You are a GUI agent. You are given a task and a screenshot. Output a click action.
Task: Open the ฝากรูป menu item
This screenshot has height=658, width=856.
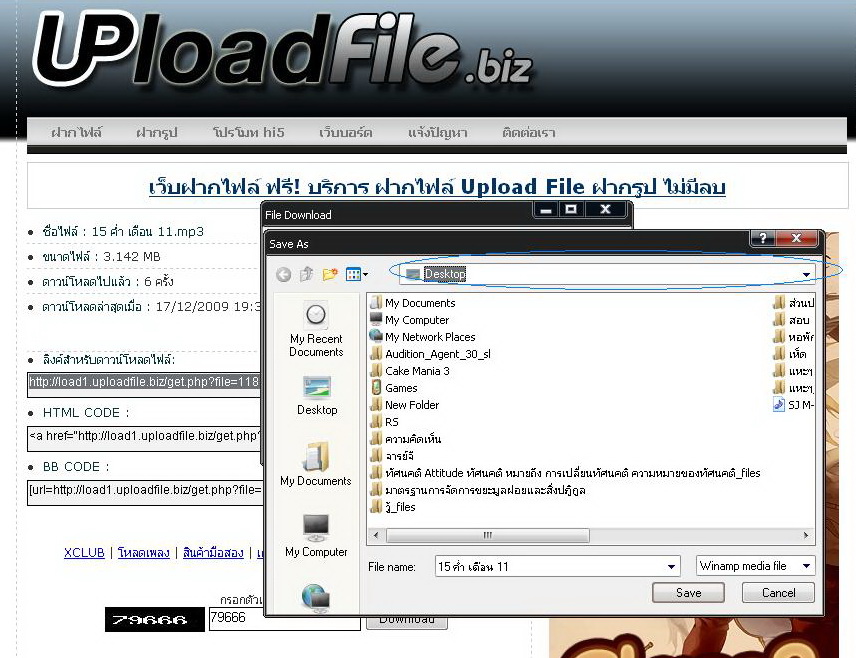click(157, 132)
